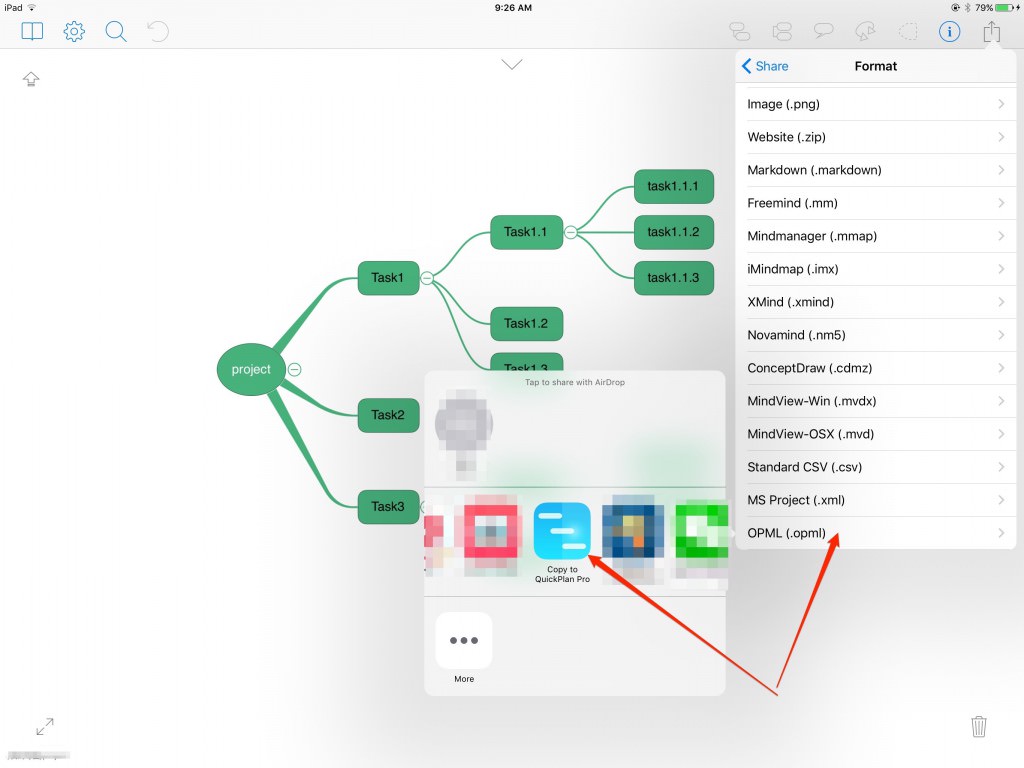The image size is (1024, 768).
Task: Tap the search magnifier icon
Action: pyautogui.click(x=116, y=32)
